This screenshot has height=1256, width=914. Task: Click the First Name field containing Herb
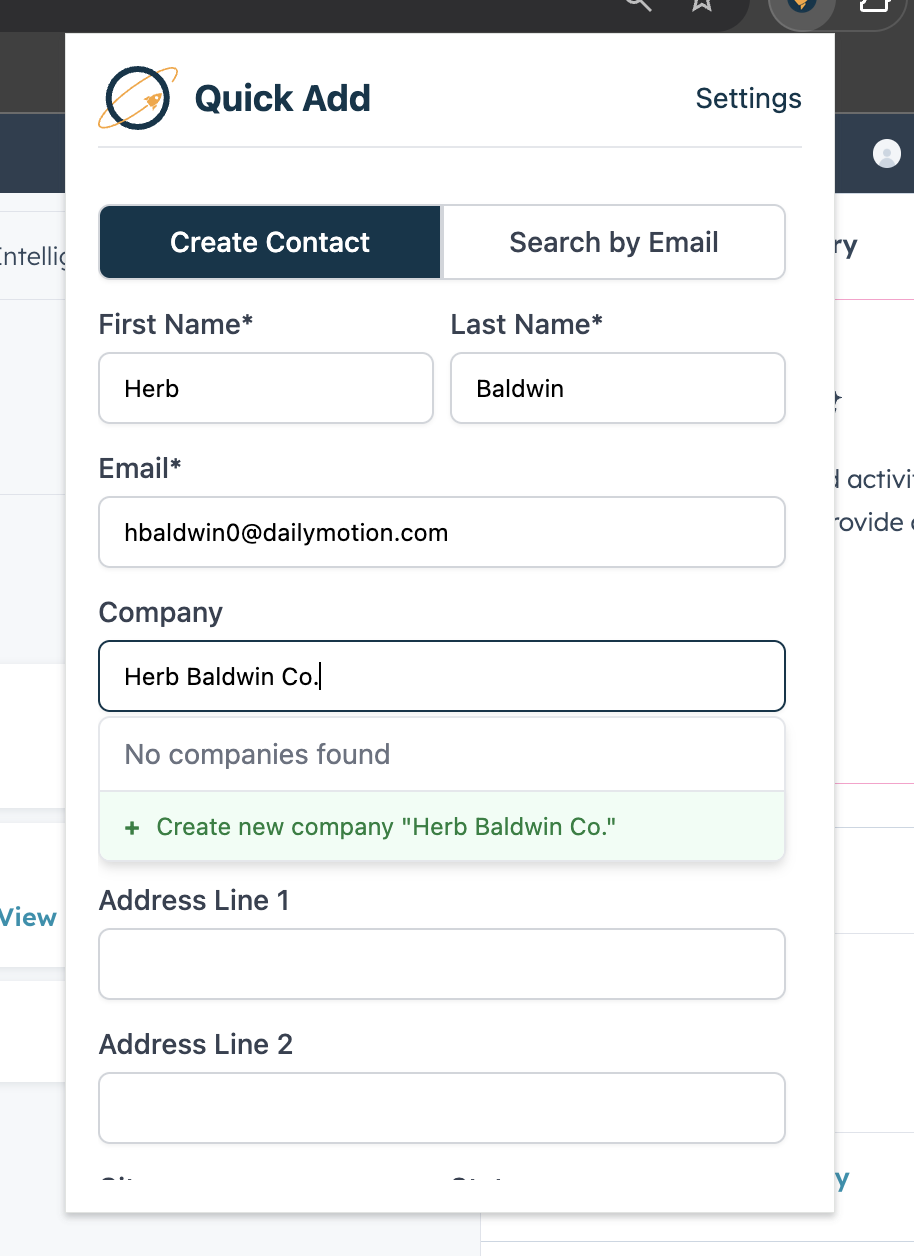266,388
